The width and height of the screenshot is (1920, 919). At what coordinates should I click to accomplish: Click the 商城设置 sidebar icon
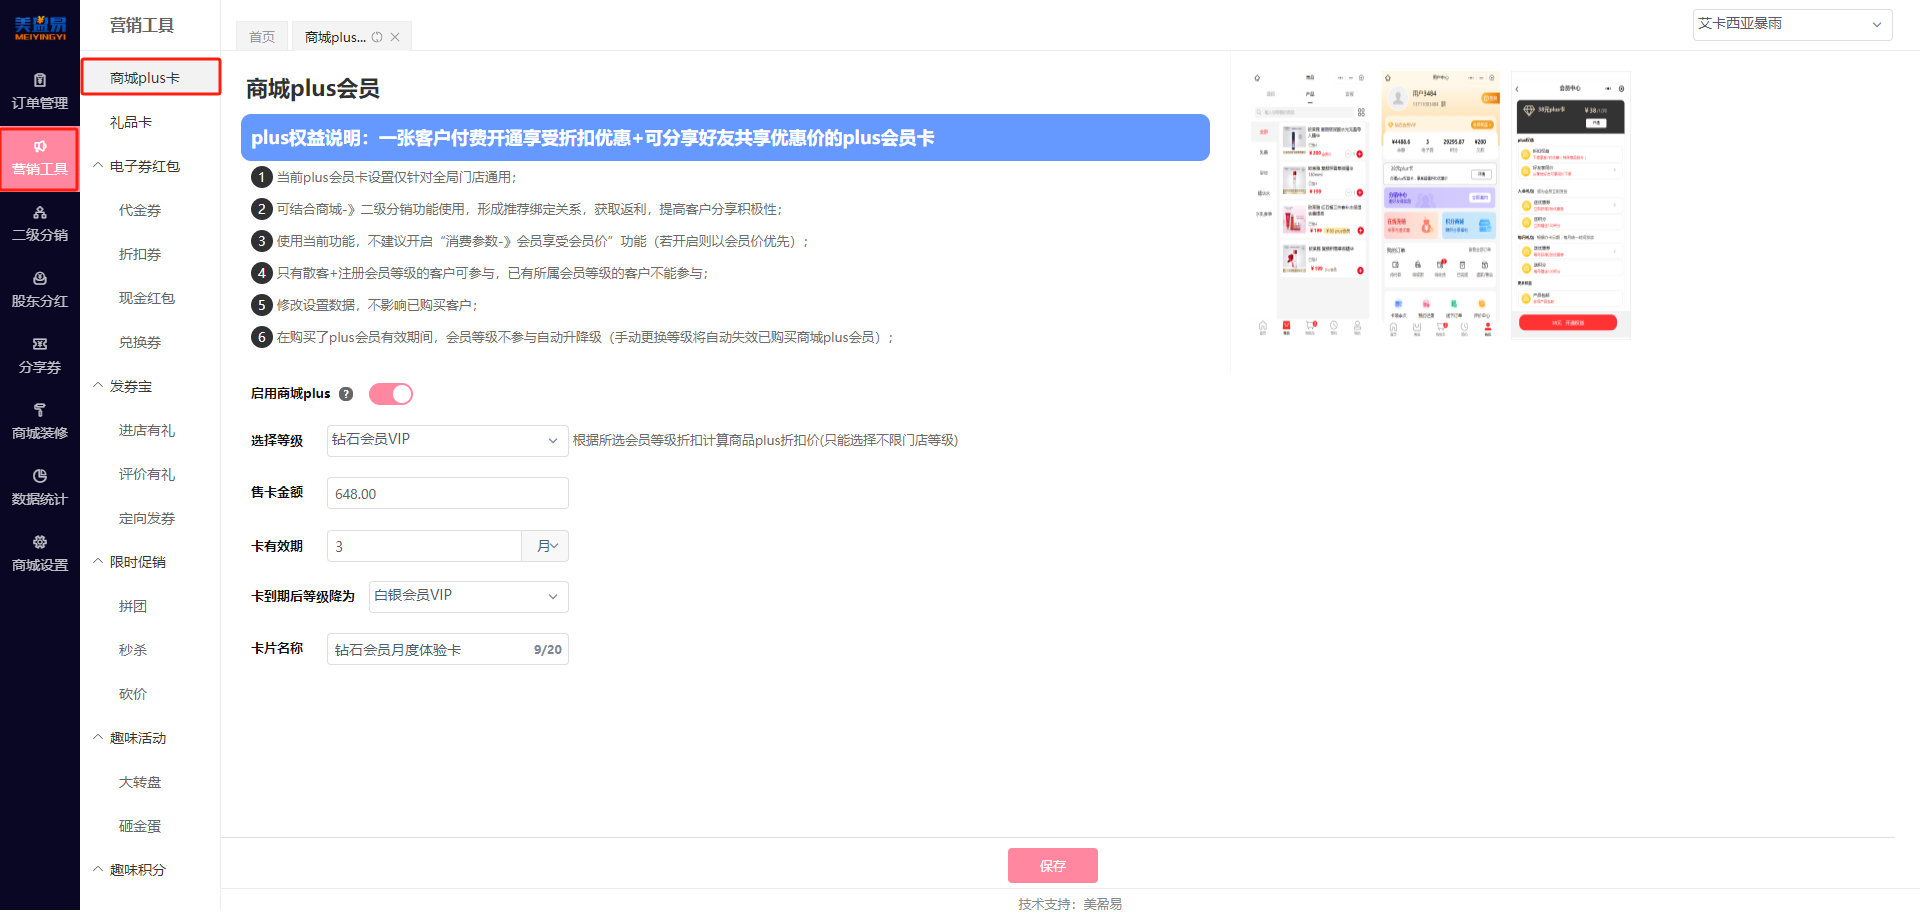tap(39, 553)
